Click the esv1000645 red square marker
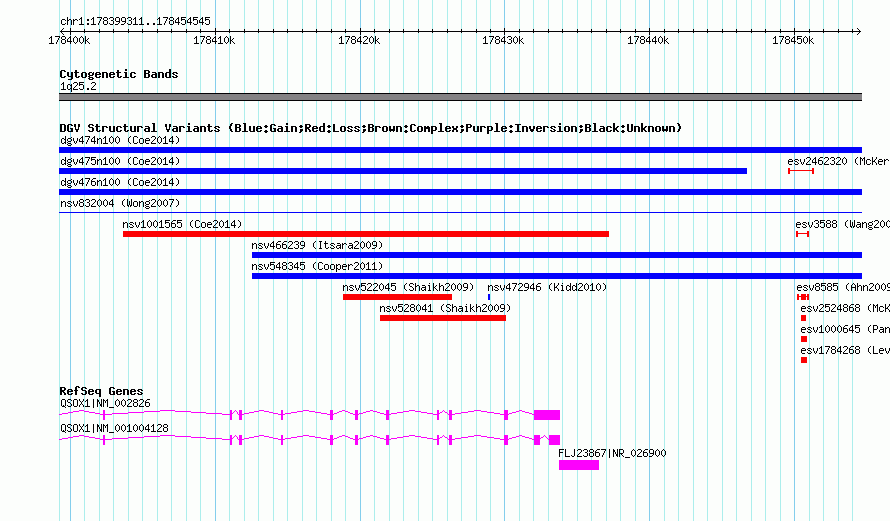890x521 pixels. coord(804,339)
